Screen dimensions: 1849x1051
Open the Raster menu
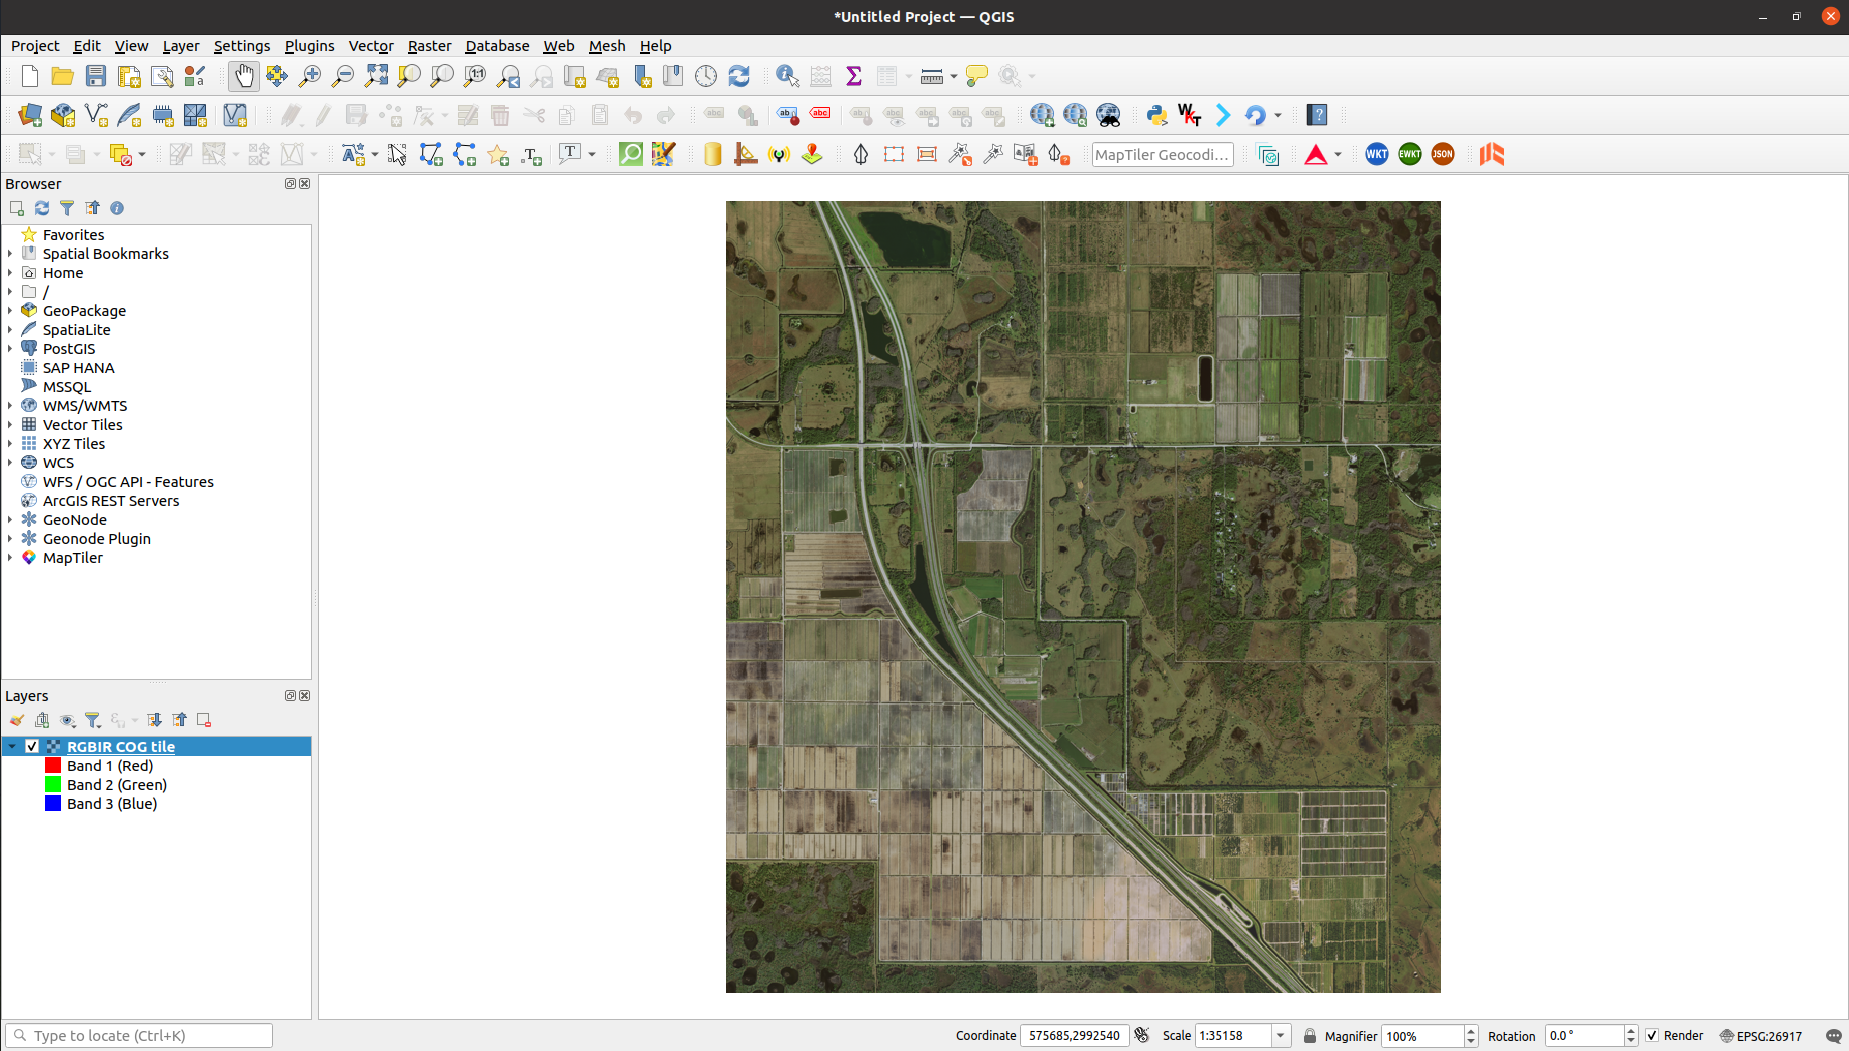(x=429, y=46)
